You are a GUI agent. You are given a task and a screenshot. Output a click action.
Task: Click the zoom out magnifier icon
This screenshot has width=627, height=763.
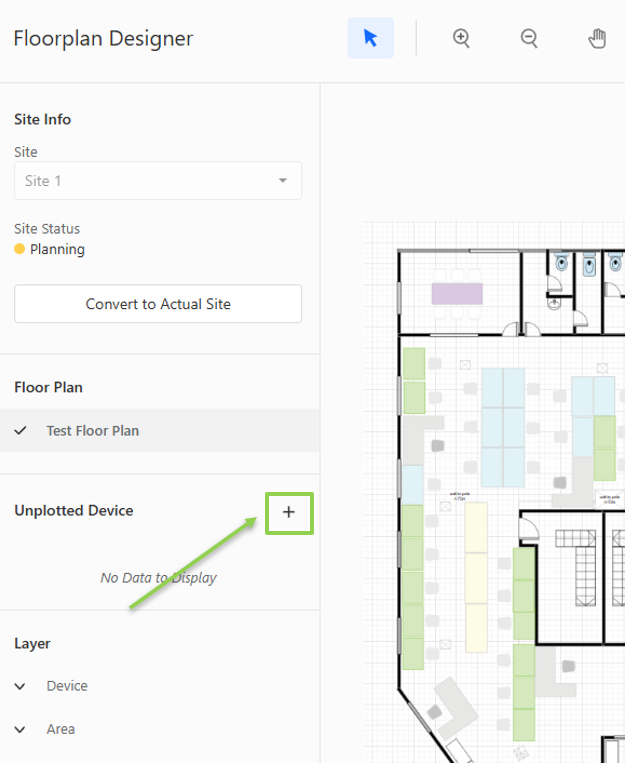click(x=529, y=38)
